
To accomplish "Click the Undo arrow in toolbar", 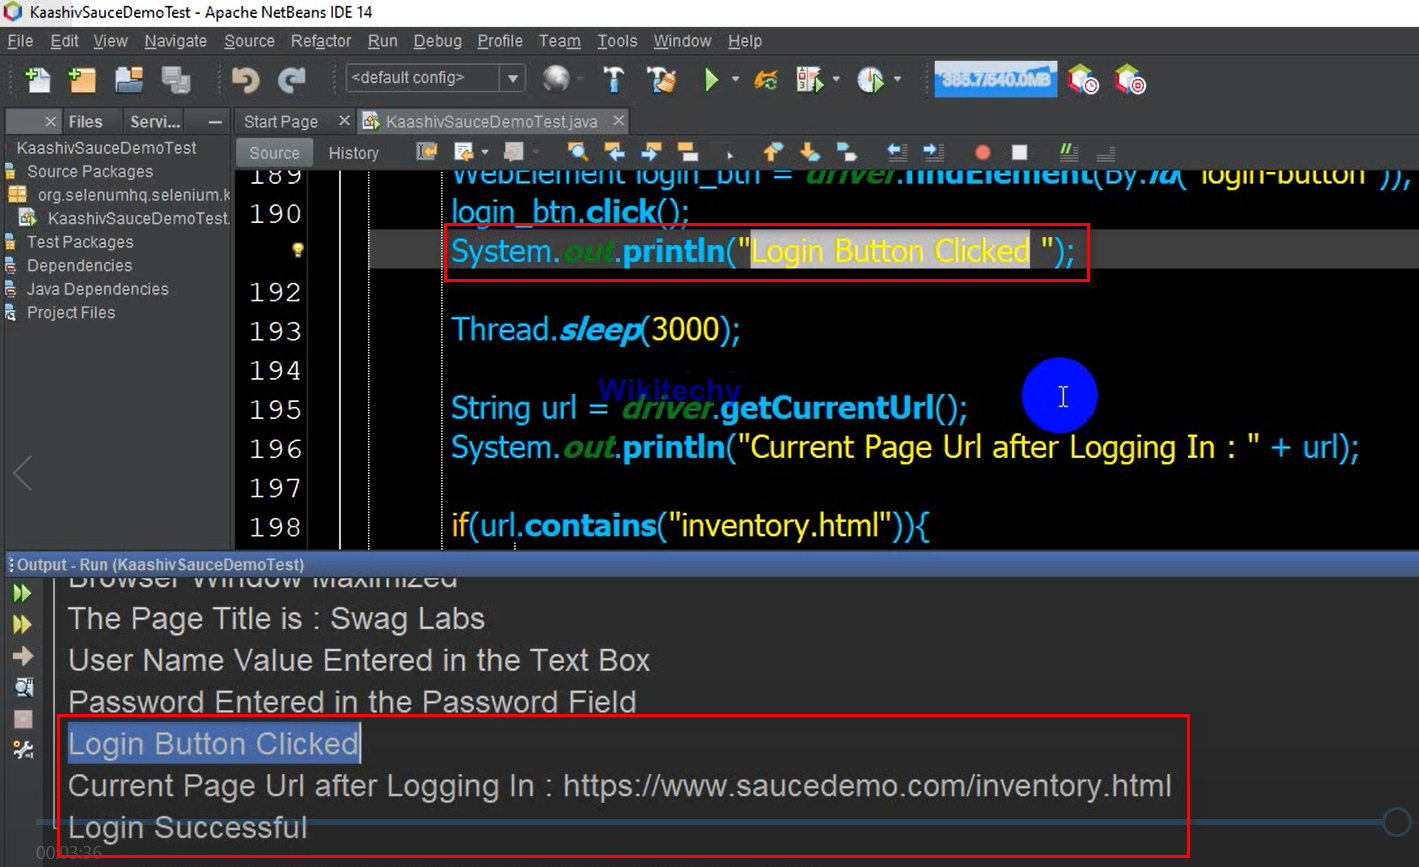I will pos(245,79).
